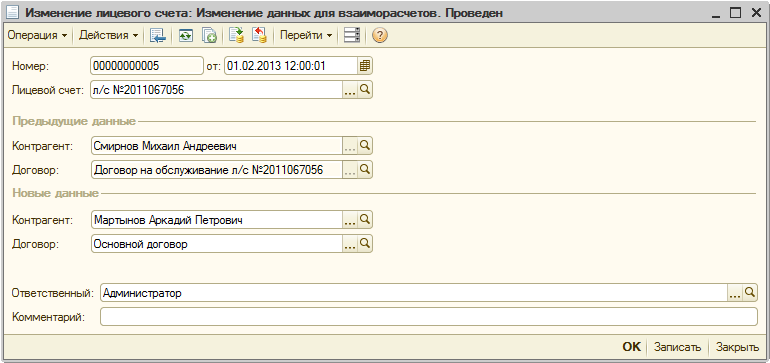Click the empty Комментарий input field
The width and height of the screenshot is (770, 363).
[x=429, y=317]
